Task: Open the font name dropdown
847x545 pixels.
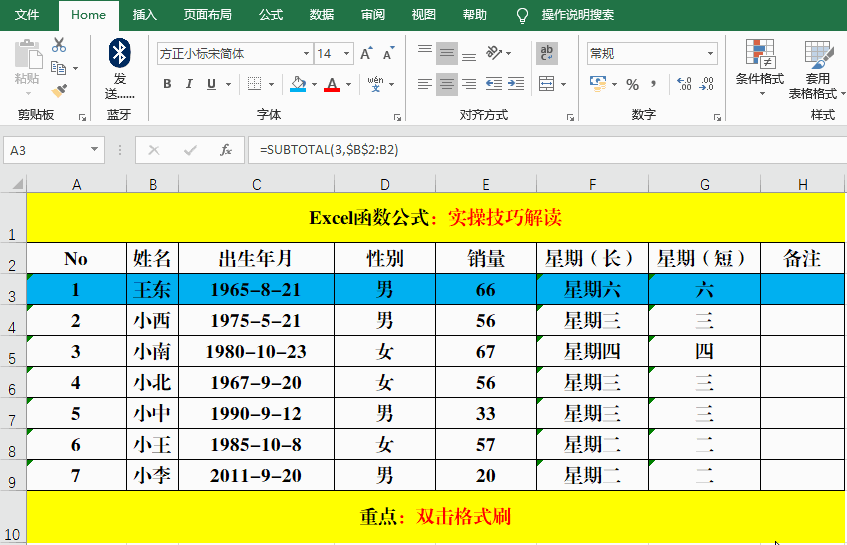Action: [x=306, y=54]
